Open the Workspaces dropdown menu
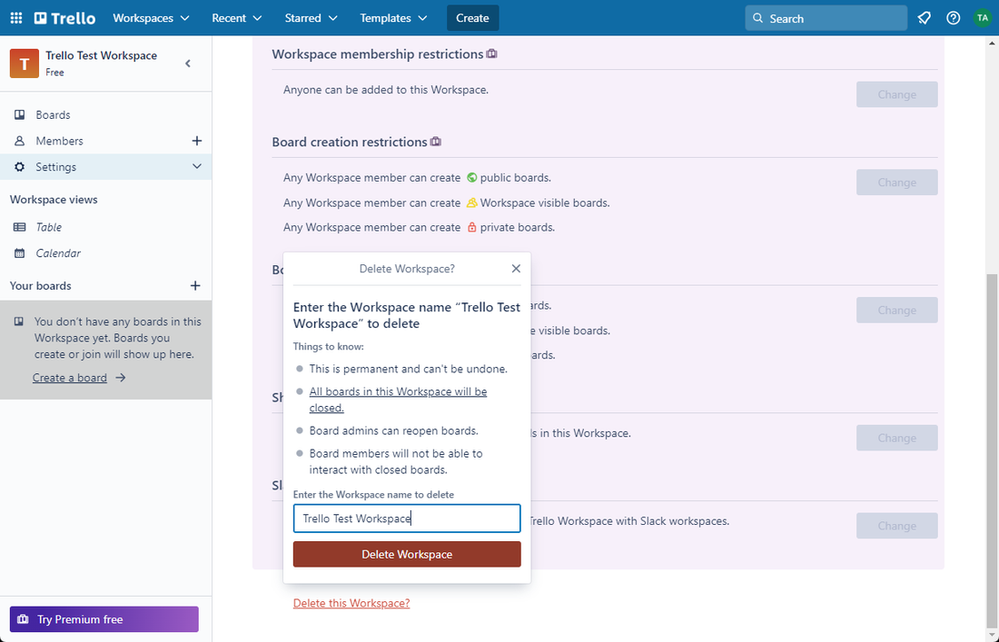Image resolution: width=999 pixels, height=642 pixels. (x=151, y=18)
